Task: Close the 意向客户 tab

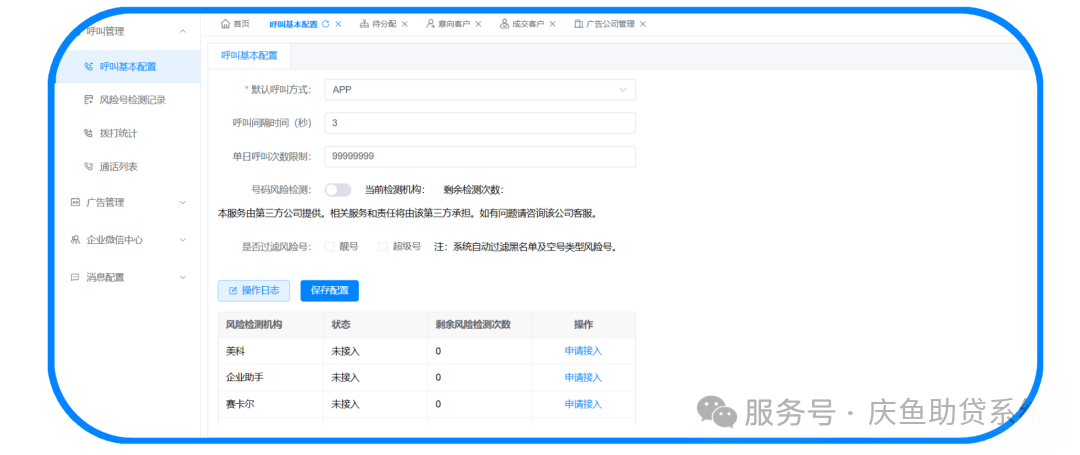Action: tap(478, 23)
